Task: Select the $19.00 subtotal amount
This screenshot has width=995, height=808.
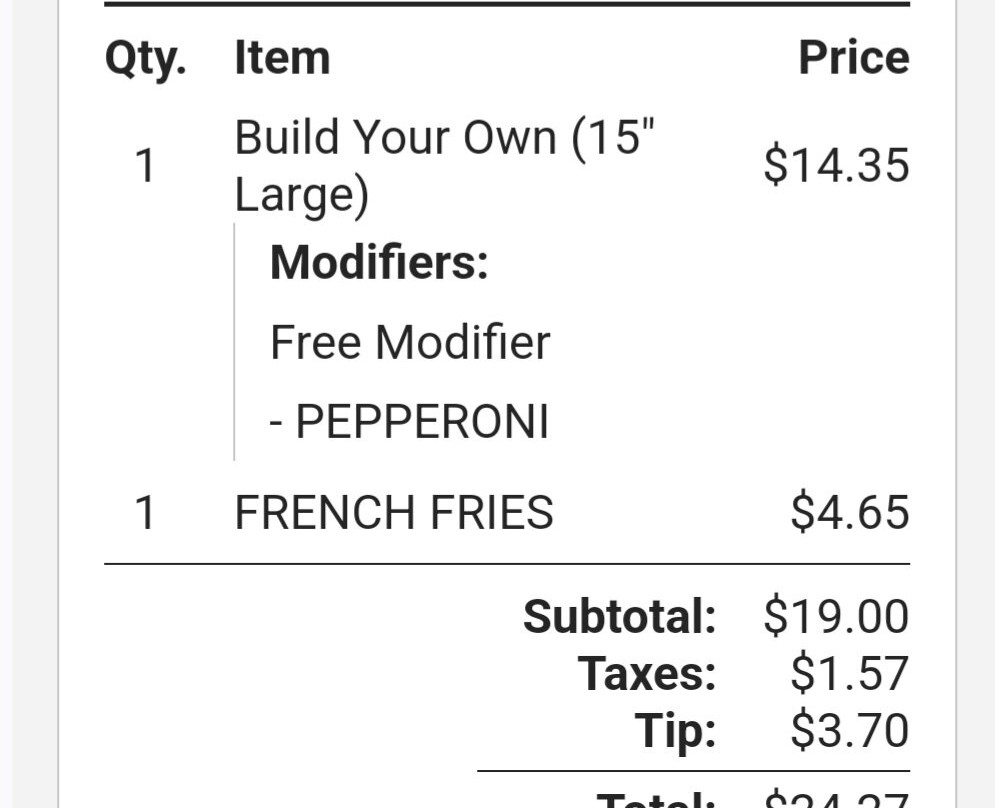Action: point(836,616)
